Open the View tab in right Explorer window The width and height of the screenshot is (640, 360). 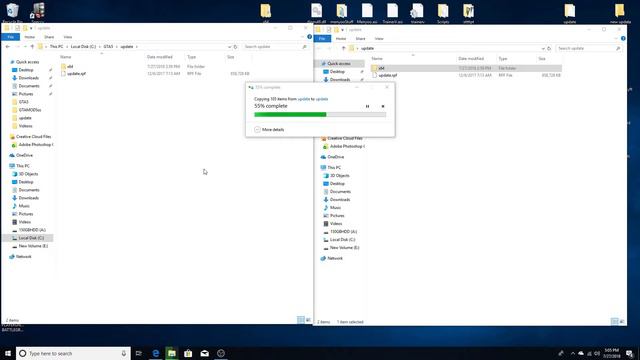coord(379,39)
